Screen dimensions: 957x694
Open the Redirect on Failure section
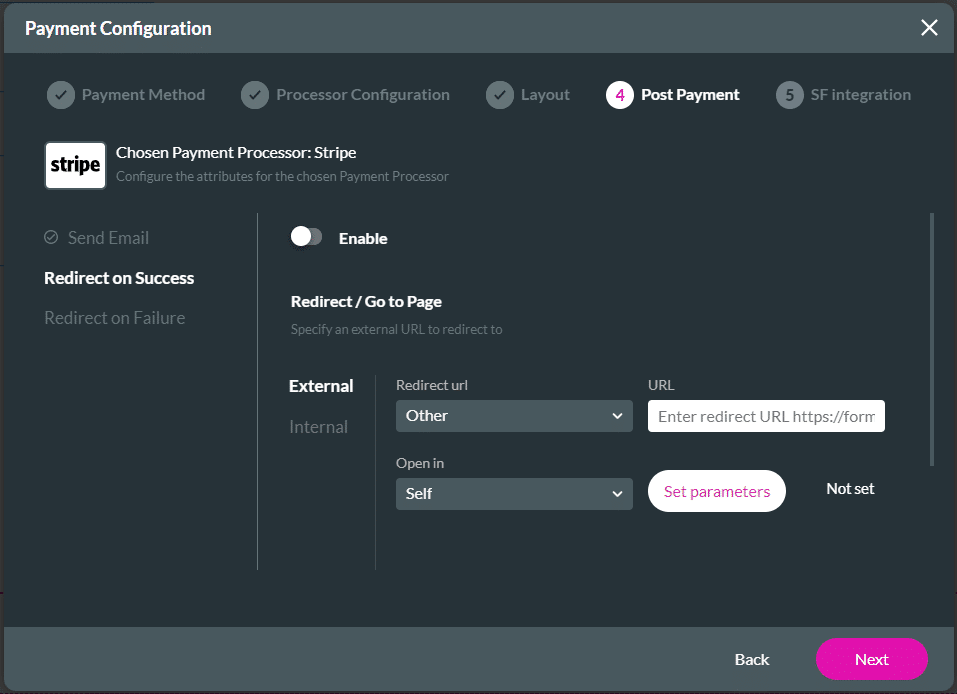114,317
